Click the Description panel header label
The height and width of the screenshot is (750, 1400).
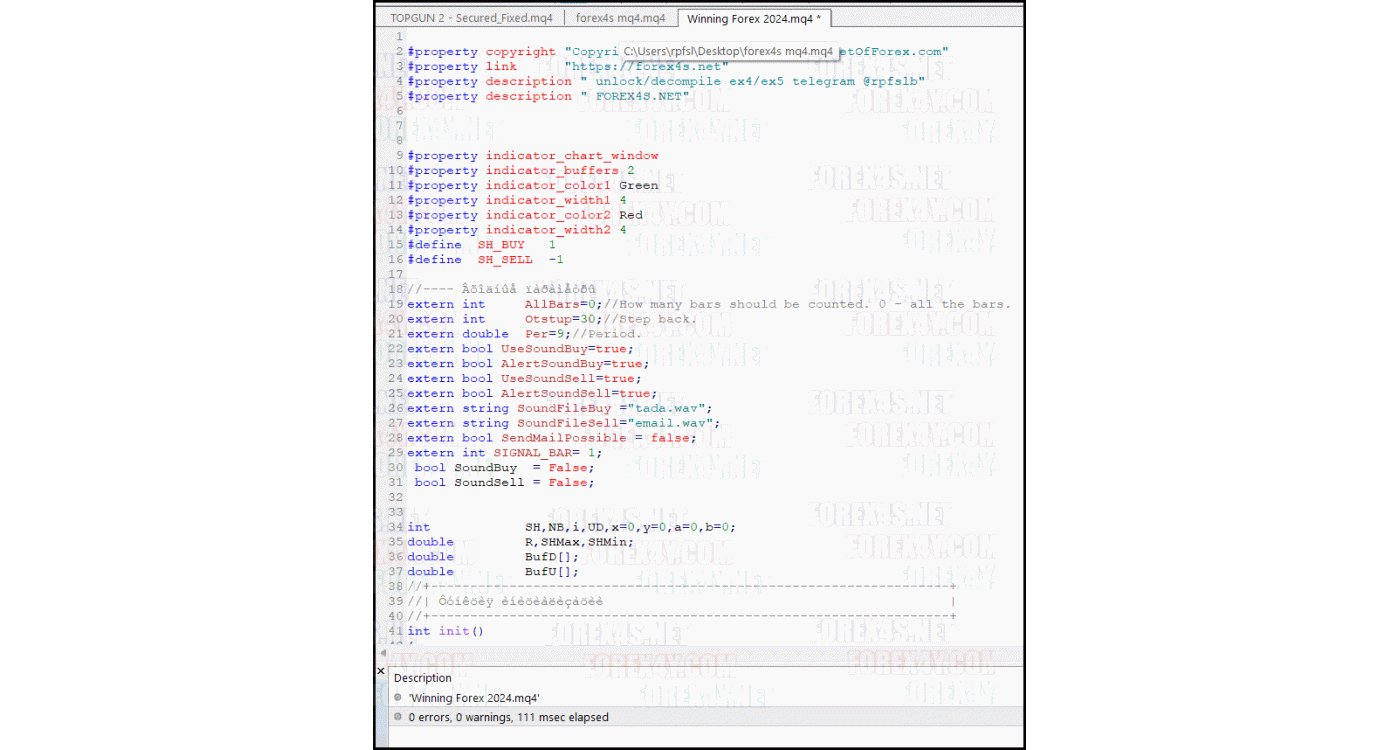coord(422,677)
